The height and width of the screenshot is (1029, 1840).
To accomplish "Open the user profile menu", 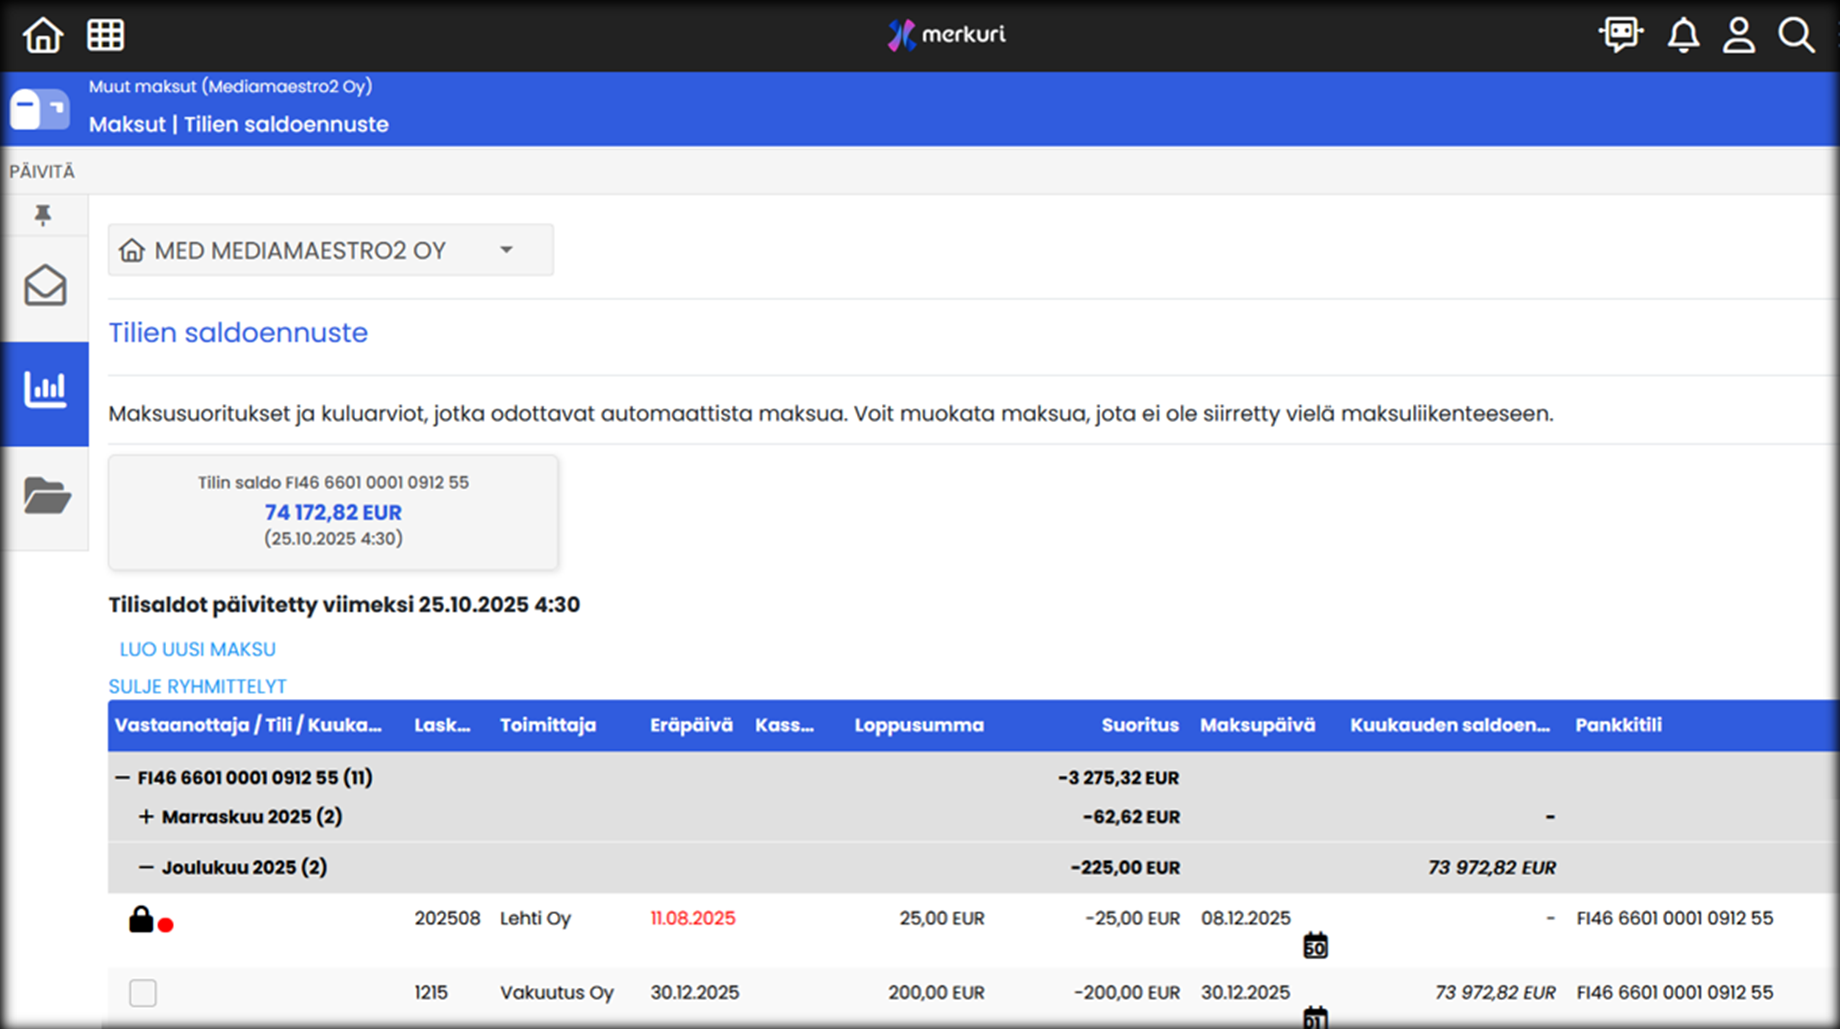I will 1739,35.
